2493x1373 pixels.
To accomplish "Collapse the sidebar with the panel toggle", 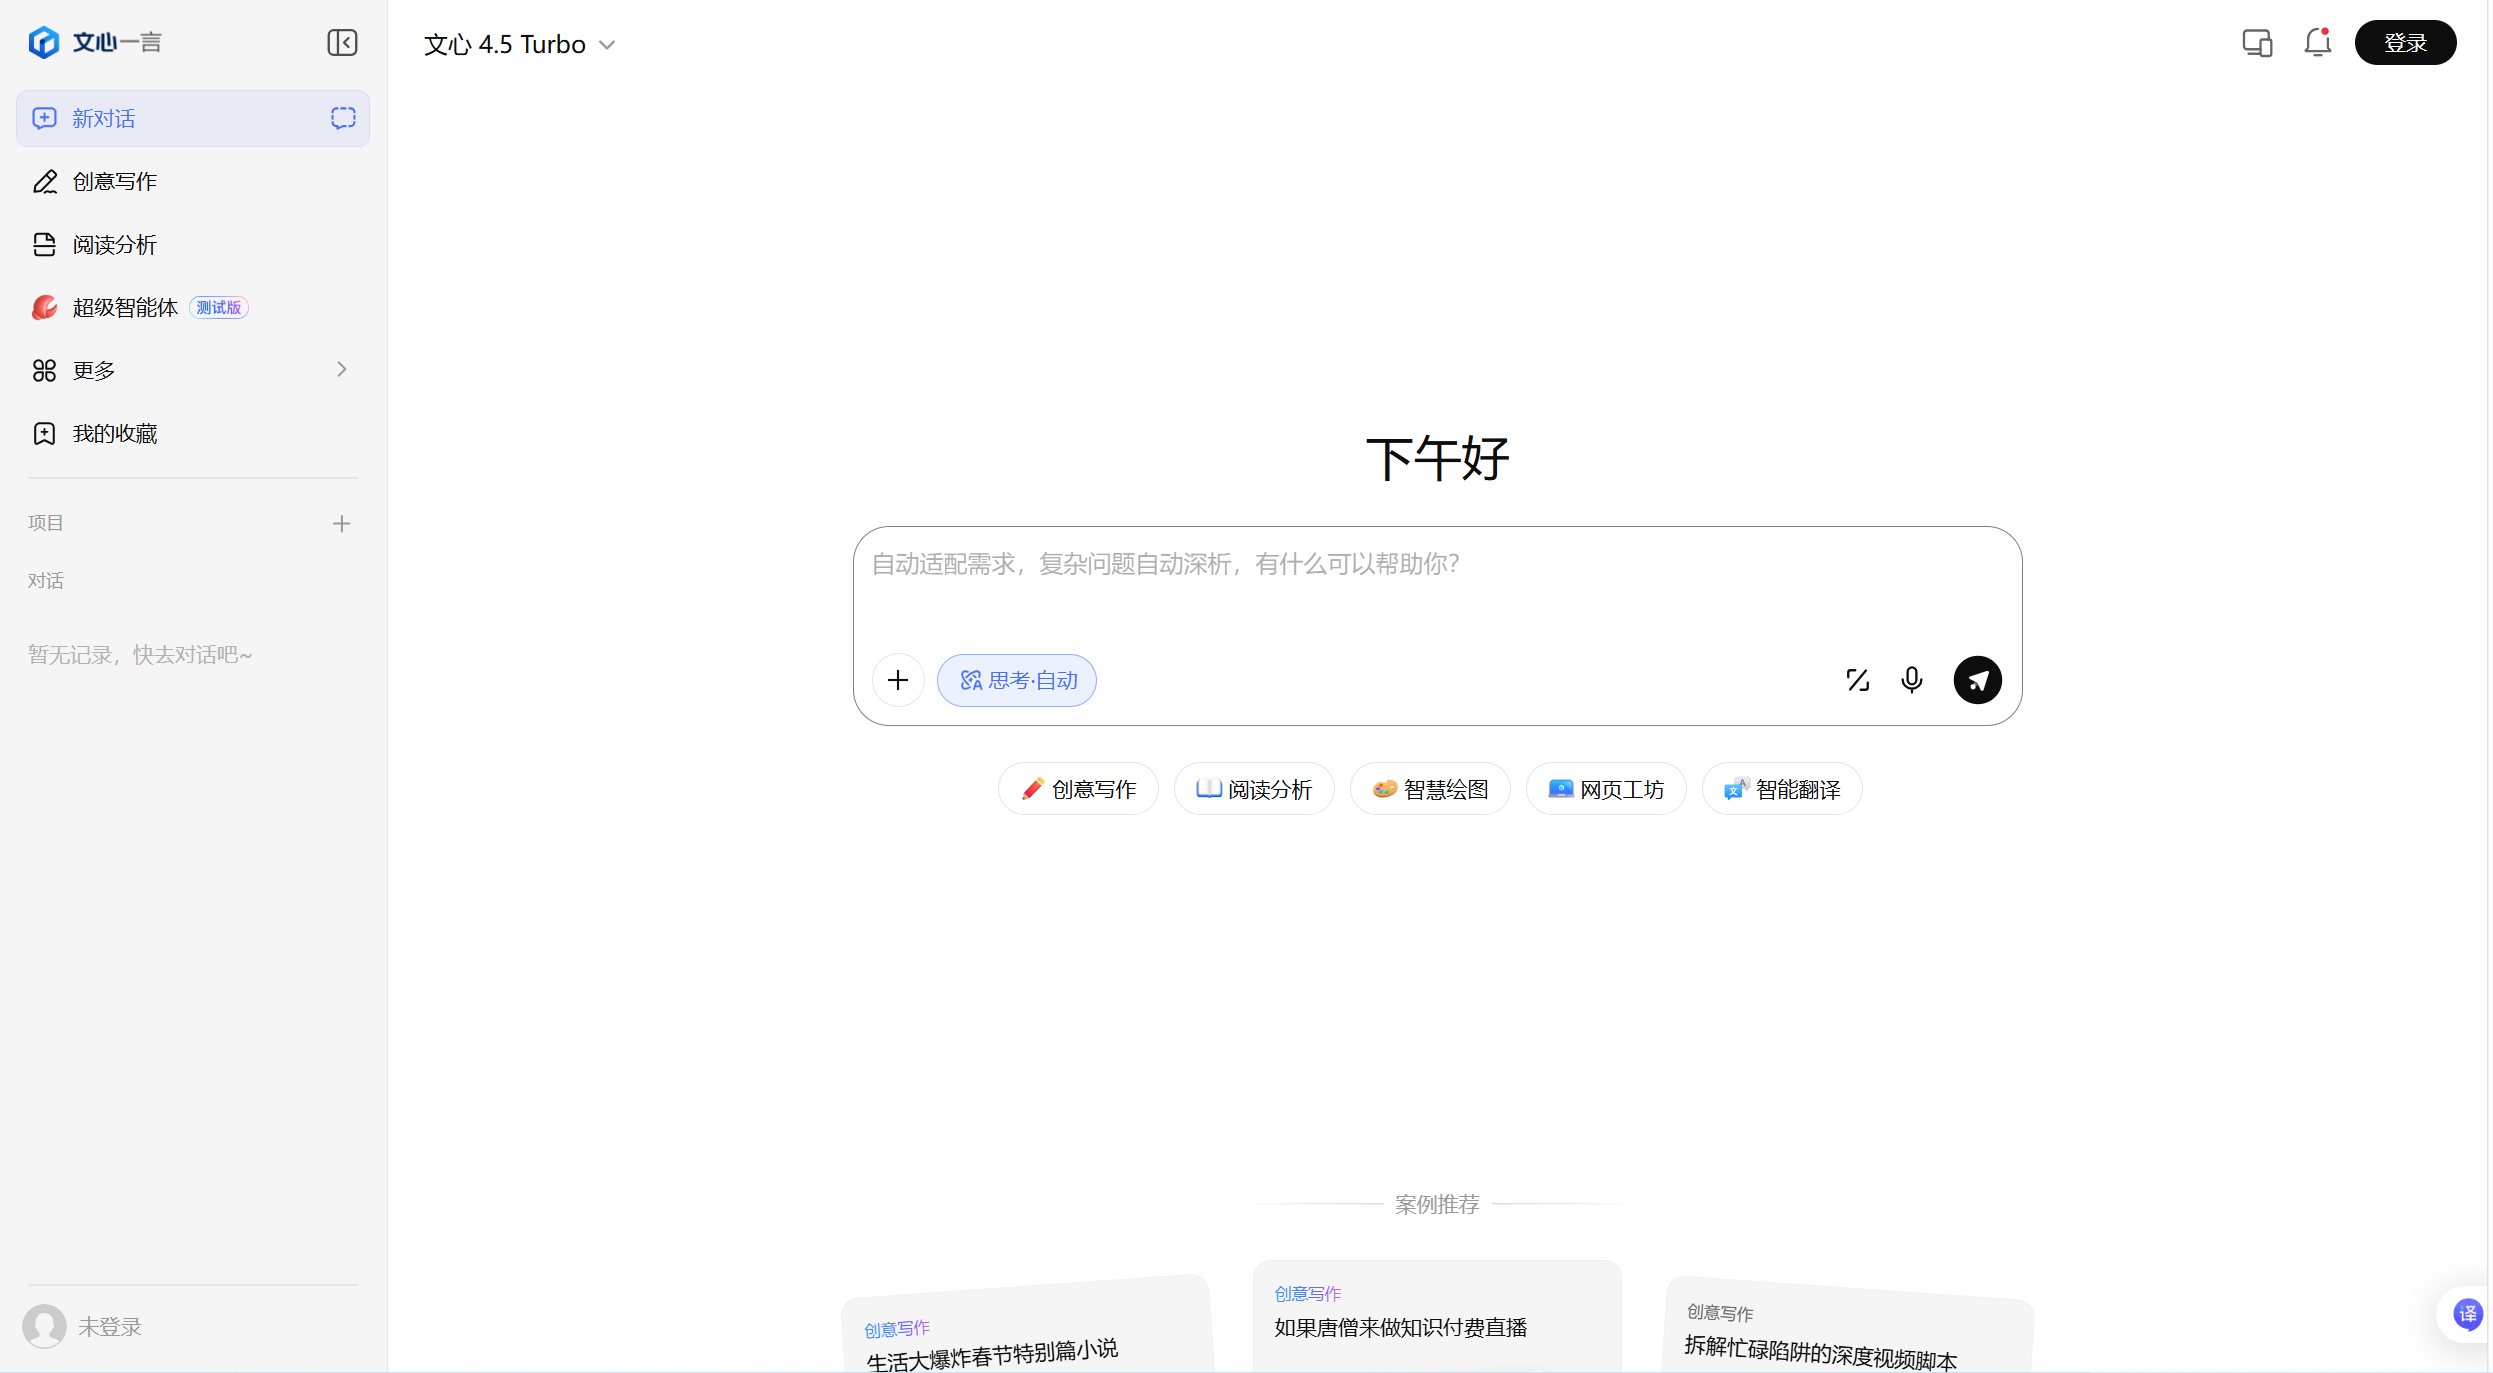I will pyautogui.click(x=341, y=43).
